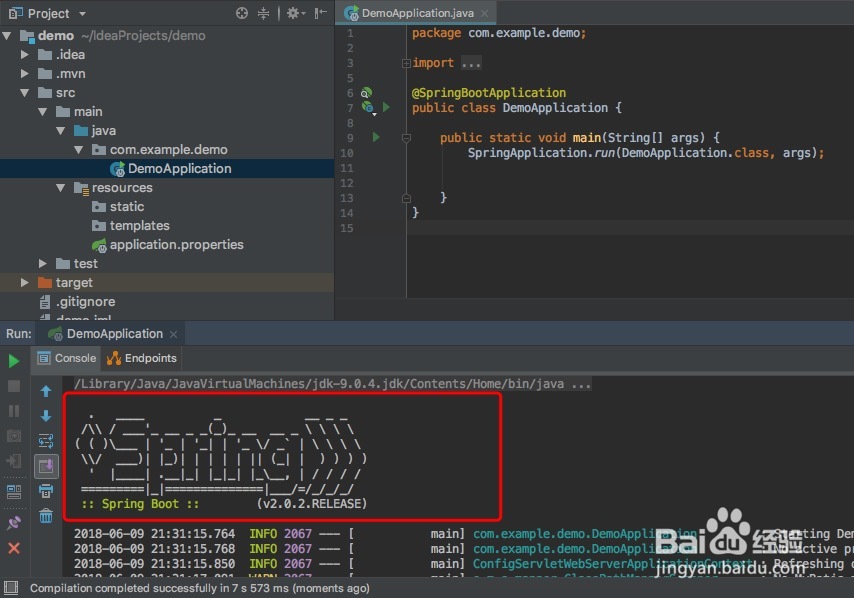This screenshot has width=854, height=598.
Task: Click the Spring gutter icon on line 7
Action: (369, 108)
